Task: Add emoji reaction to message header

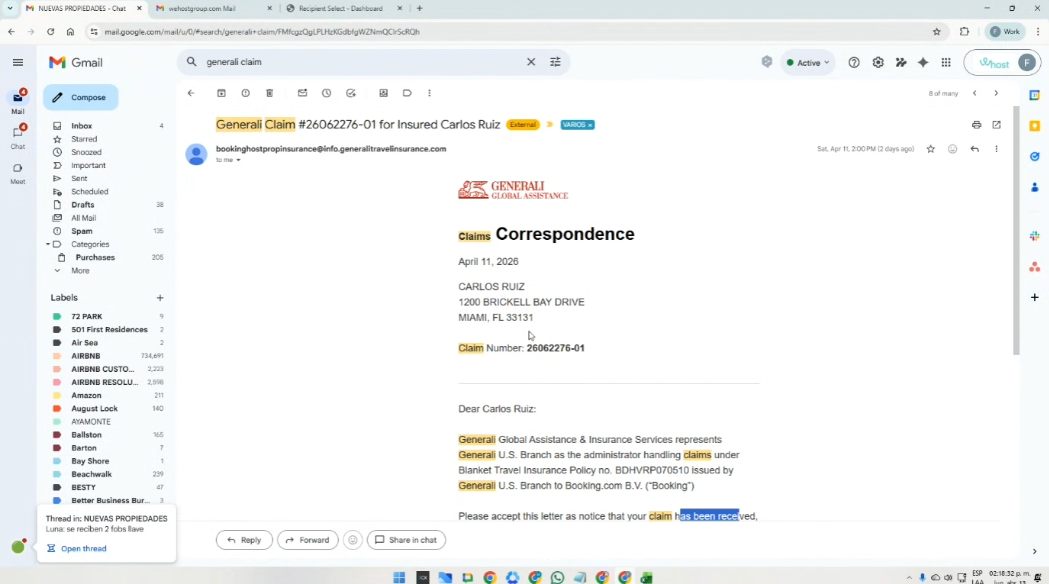Action: (953, 149)
